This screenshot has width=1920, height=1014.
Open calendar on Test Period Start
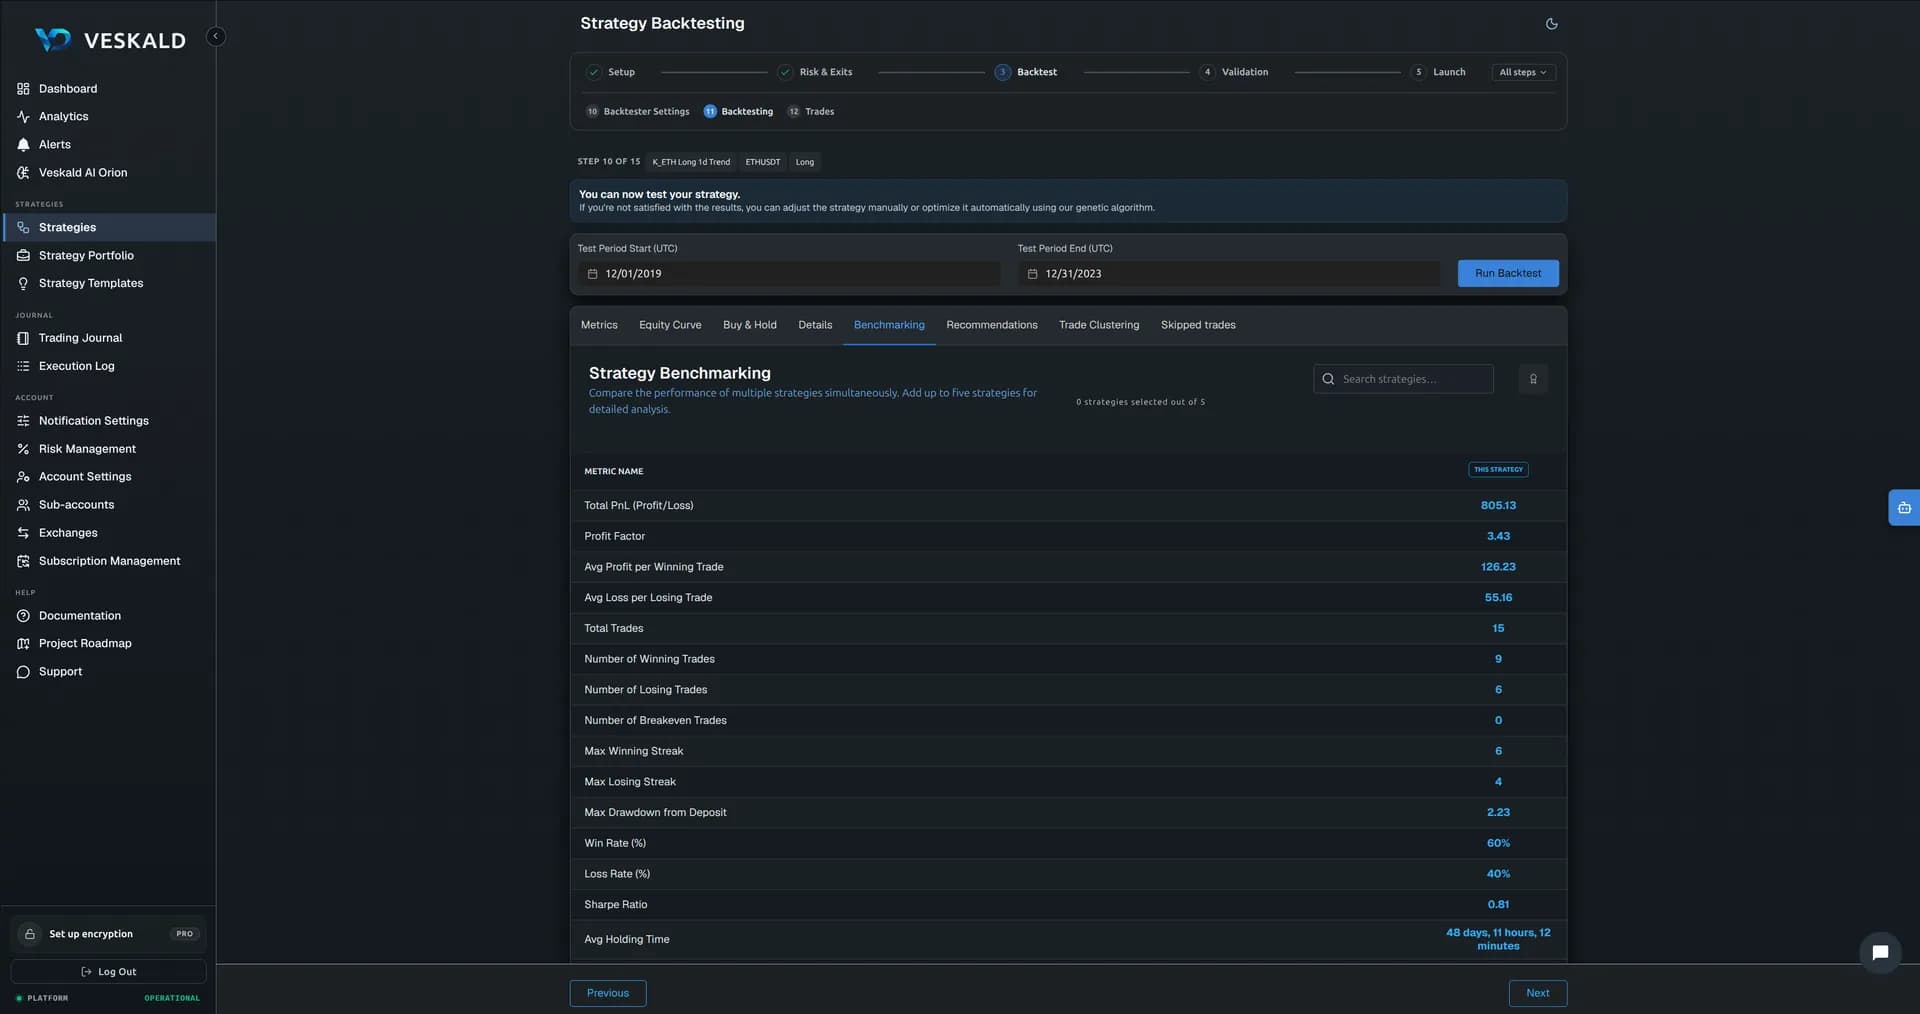(x=592, y=274)
